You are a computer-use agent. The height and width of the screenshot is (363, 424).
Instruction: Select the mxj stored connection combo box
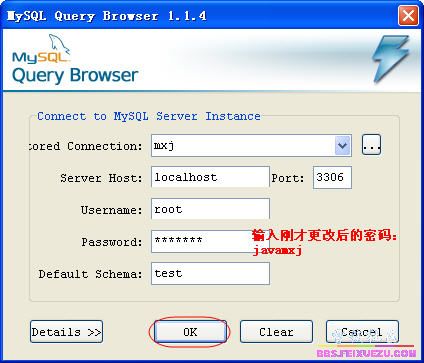click(x=251, y=146)
